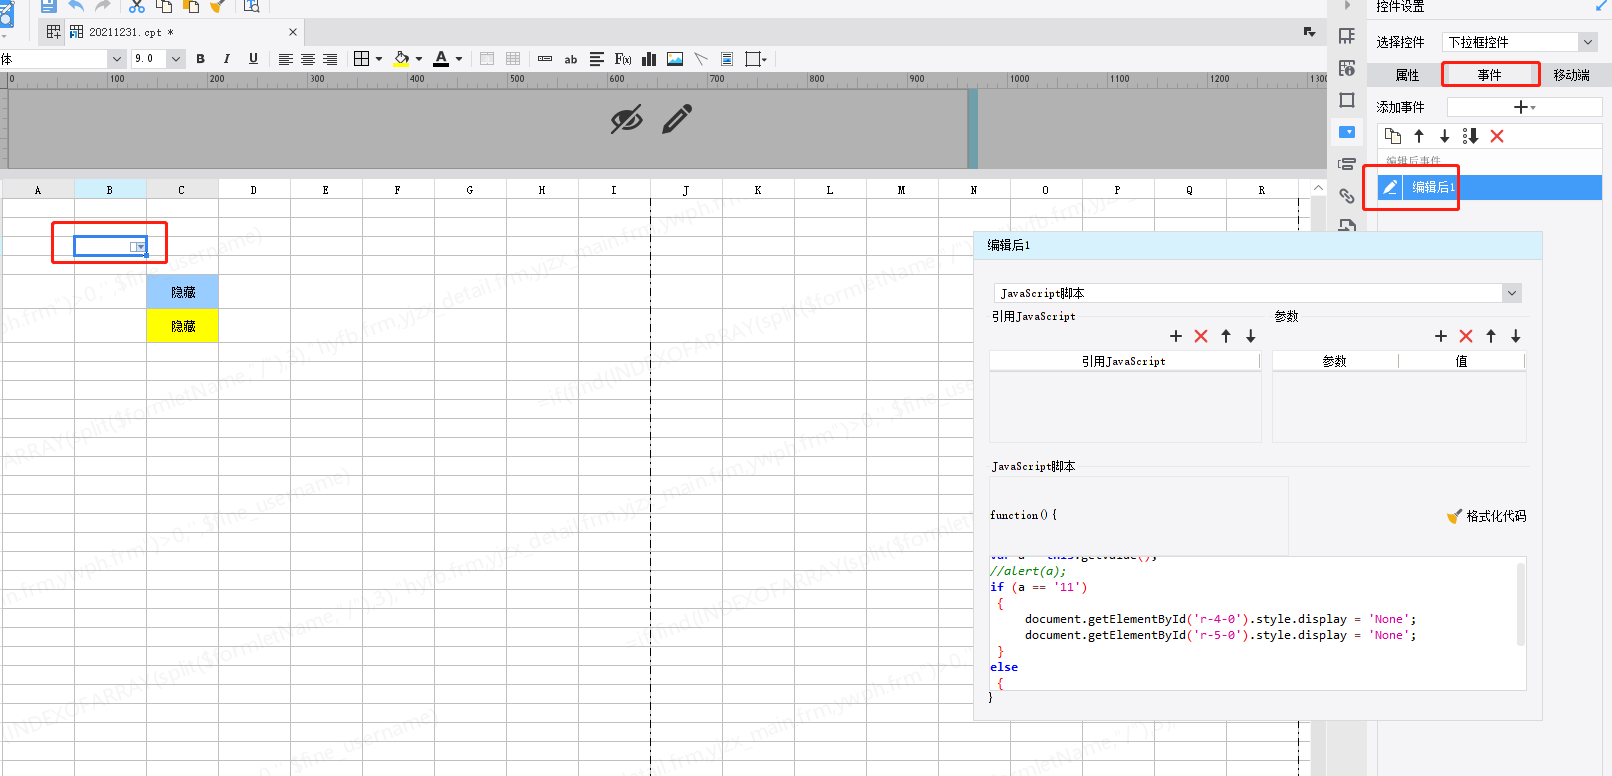Toggle parameter pane visibility eye icon
This screenshot has height=776, width=1612.
click(627, 120)
